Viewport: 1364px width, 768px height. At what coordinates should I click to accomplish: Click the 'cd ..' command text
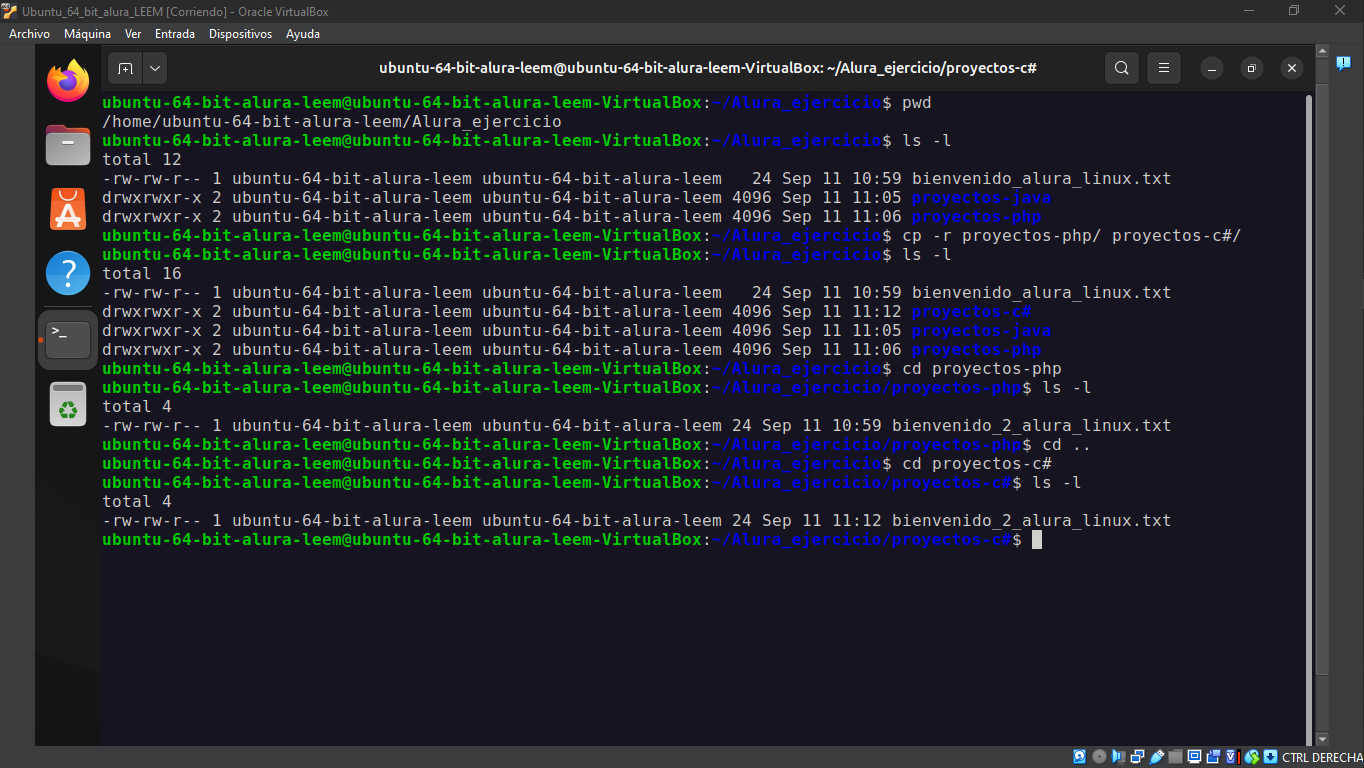click(x=1066, y=445)
